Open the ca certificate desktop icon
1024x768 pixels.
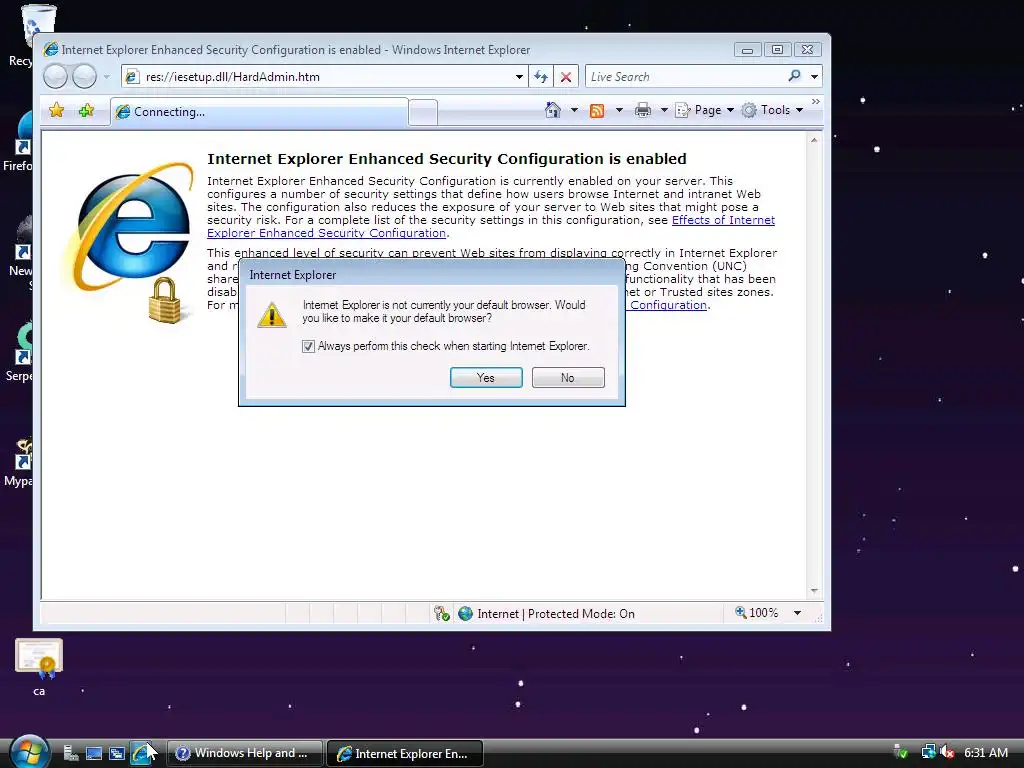click(x=39, y=667)
